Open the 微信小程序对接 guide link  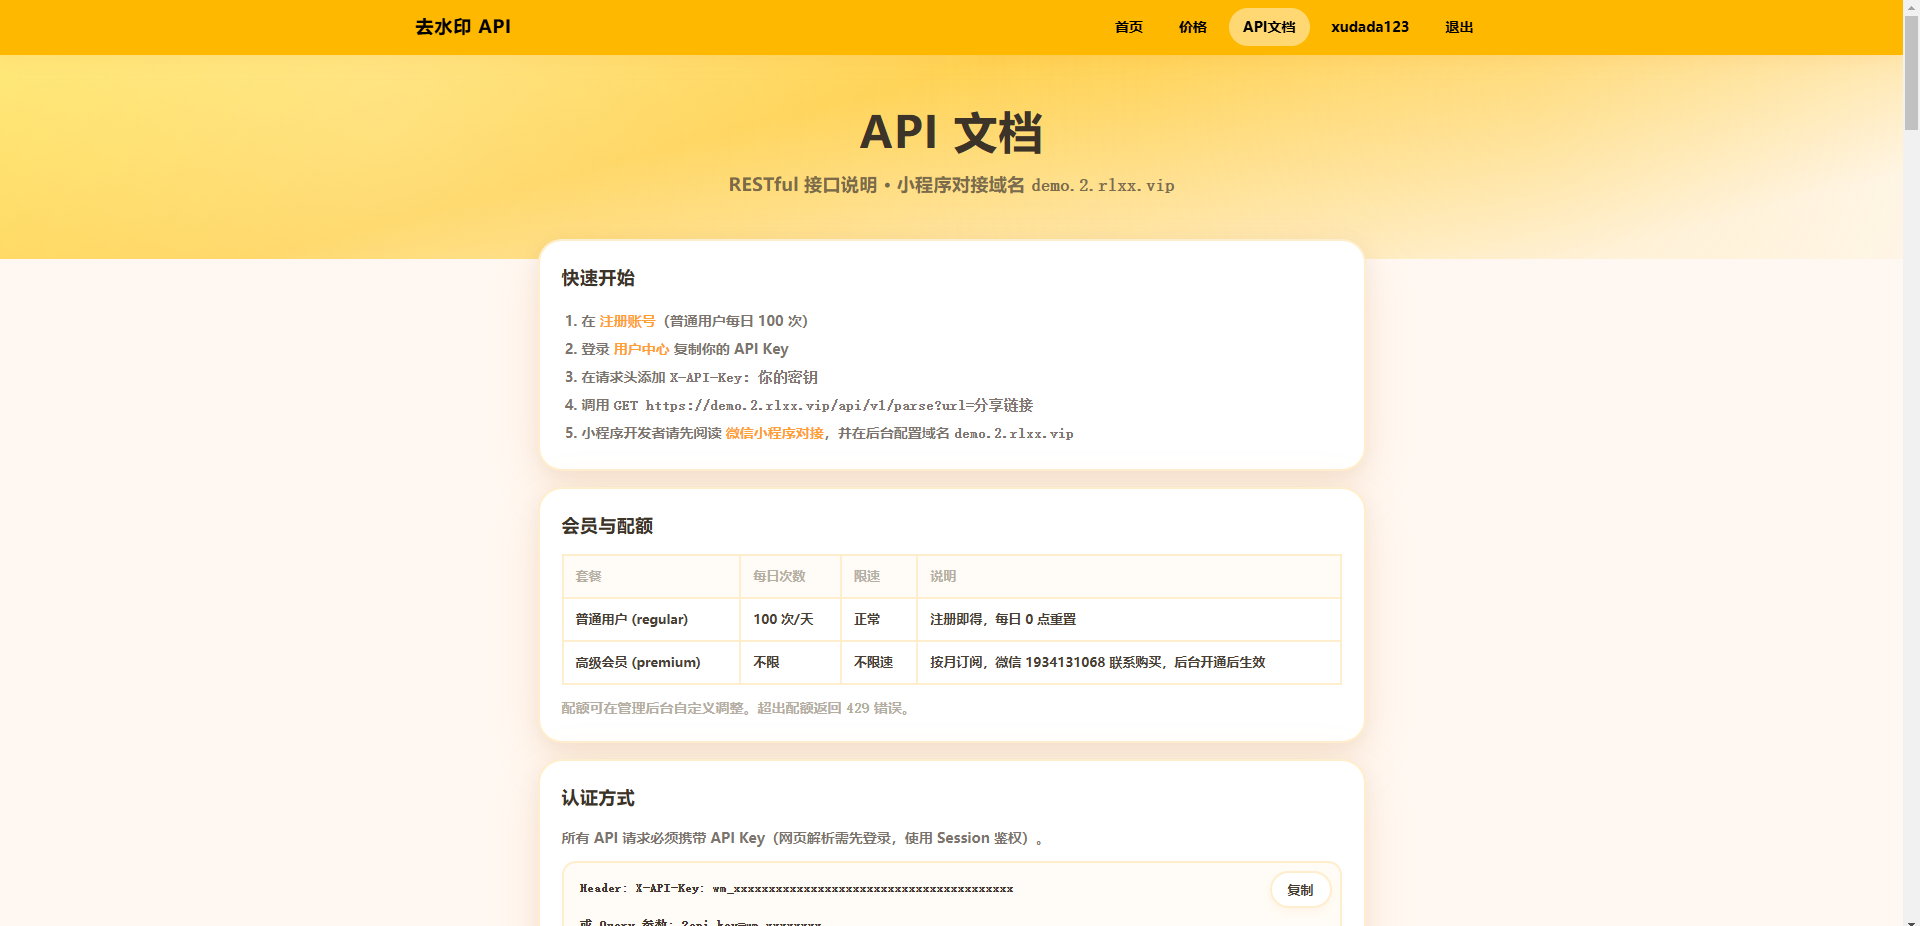(774, 433)
